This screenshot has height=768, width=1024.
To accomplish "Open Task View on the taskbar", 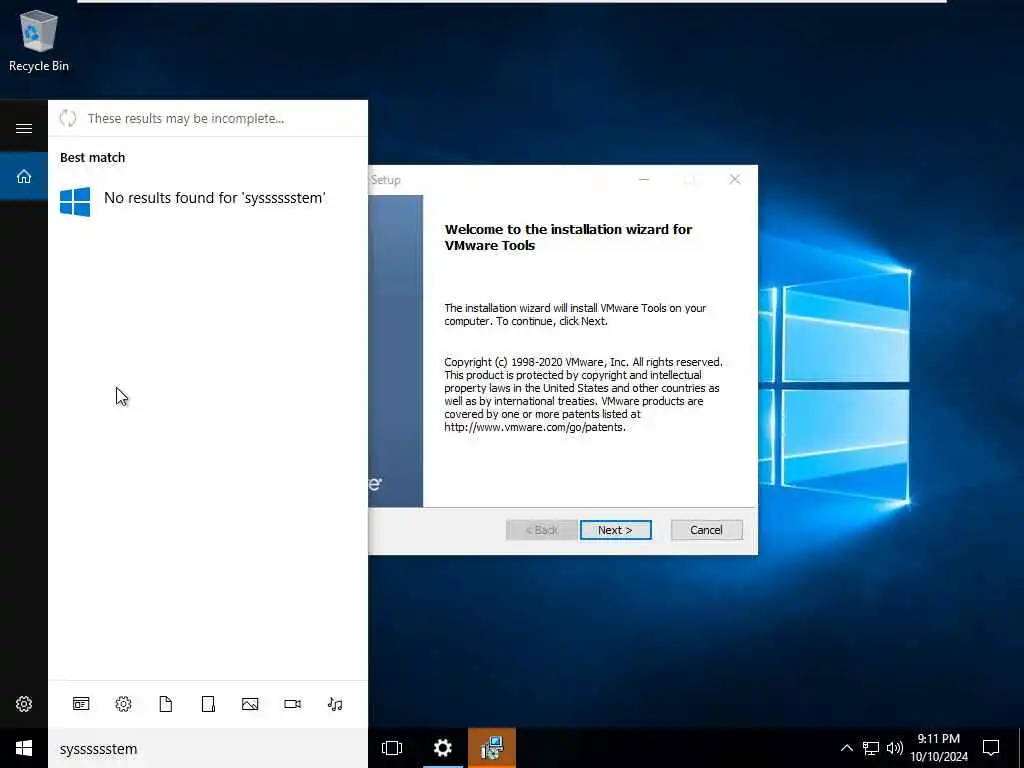I will [392, 748].
